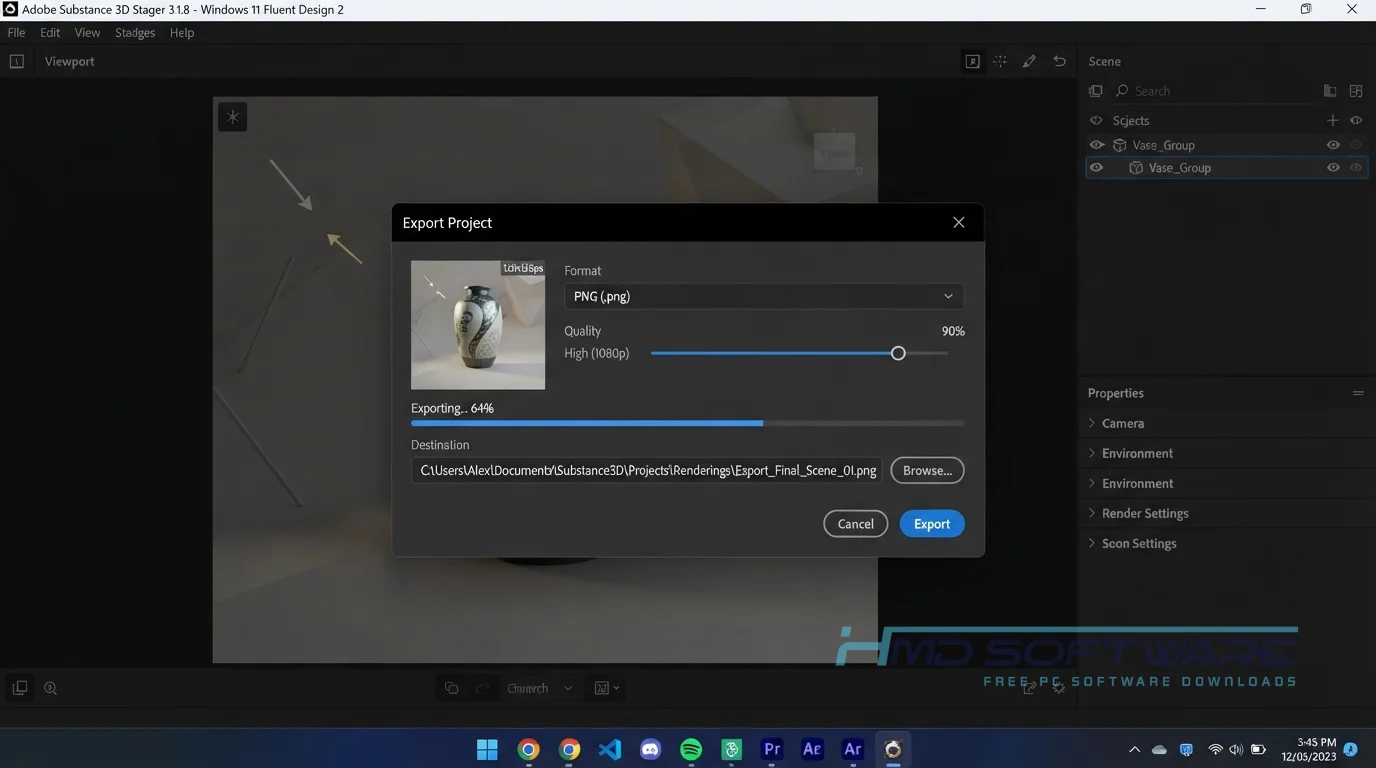
Task: Open Spotify from the taskbar
Action: pos(691,749)
